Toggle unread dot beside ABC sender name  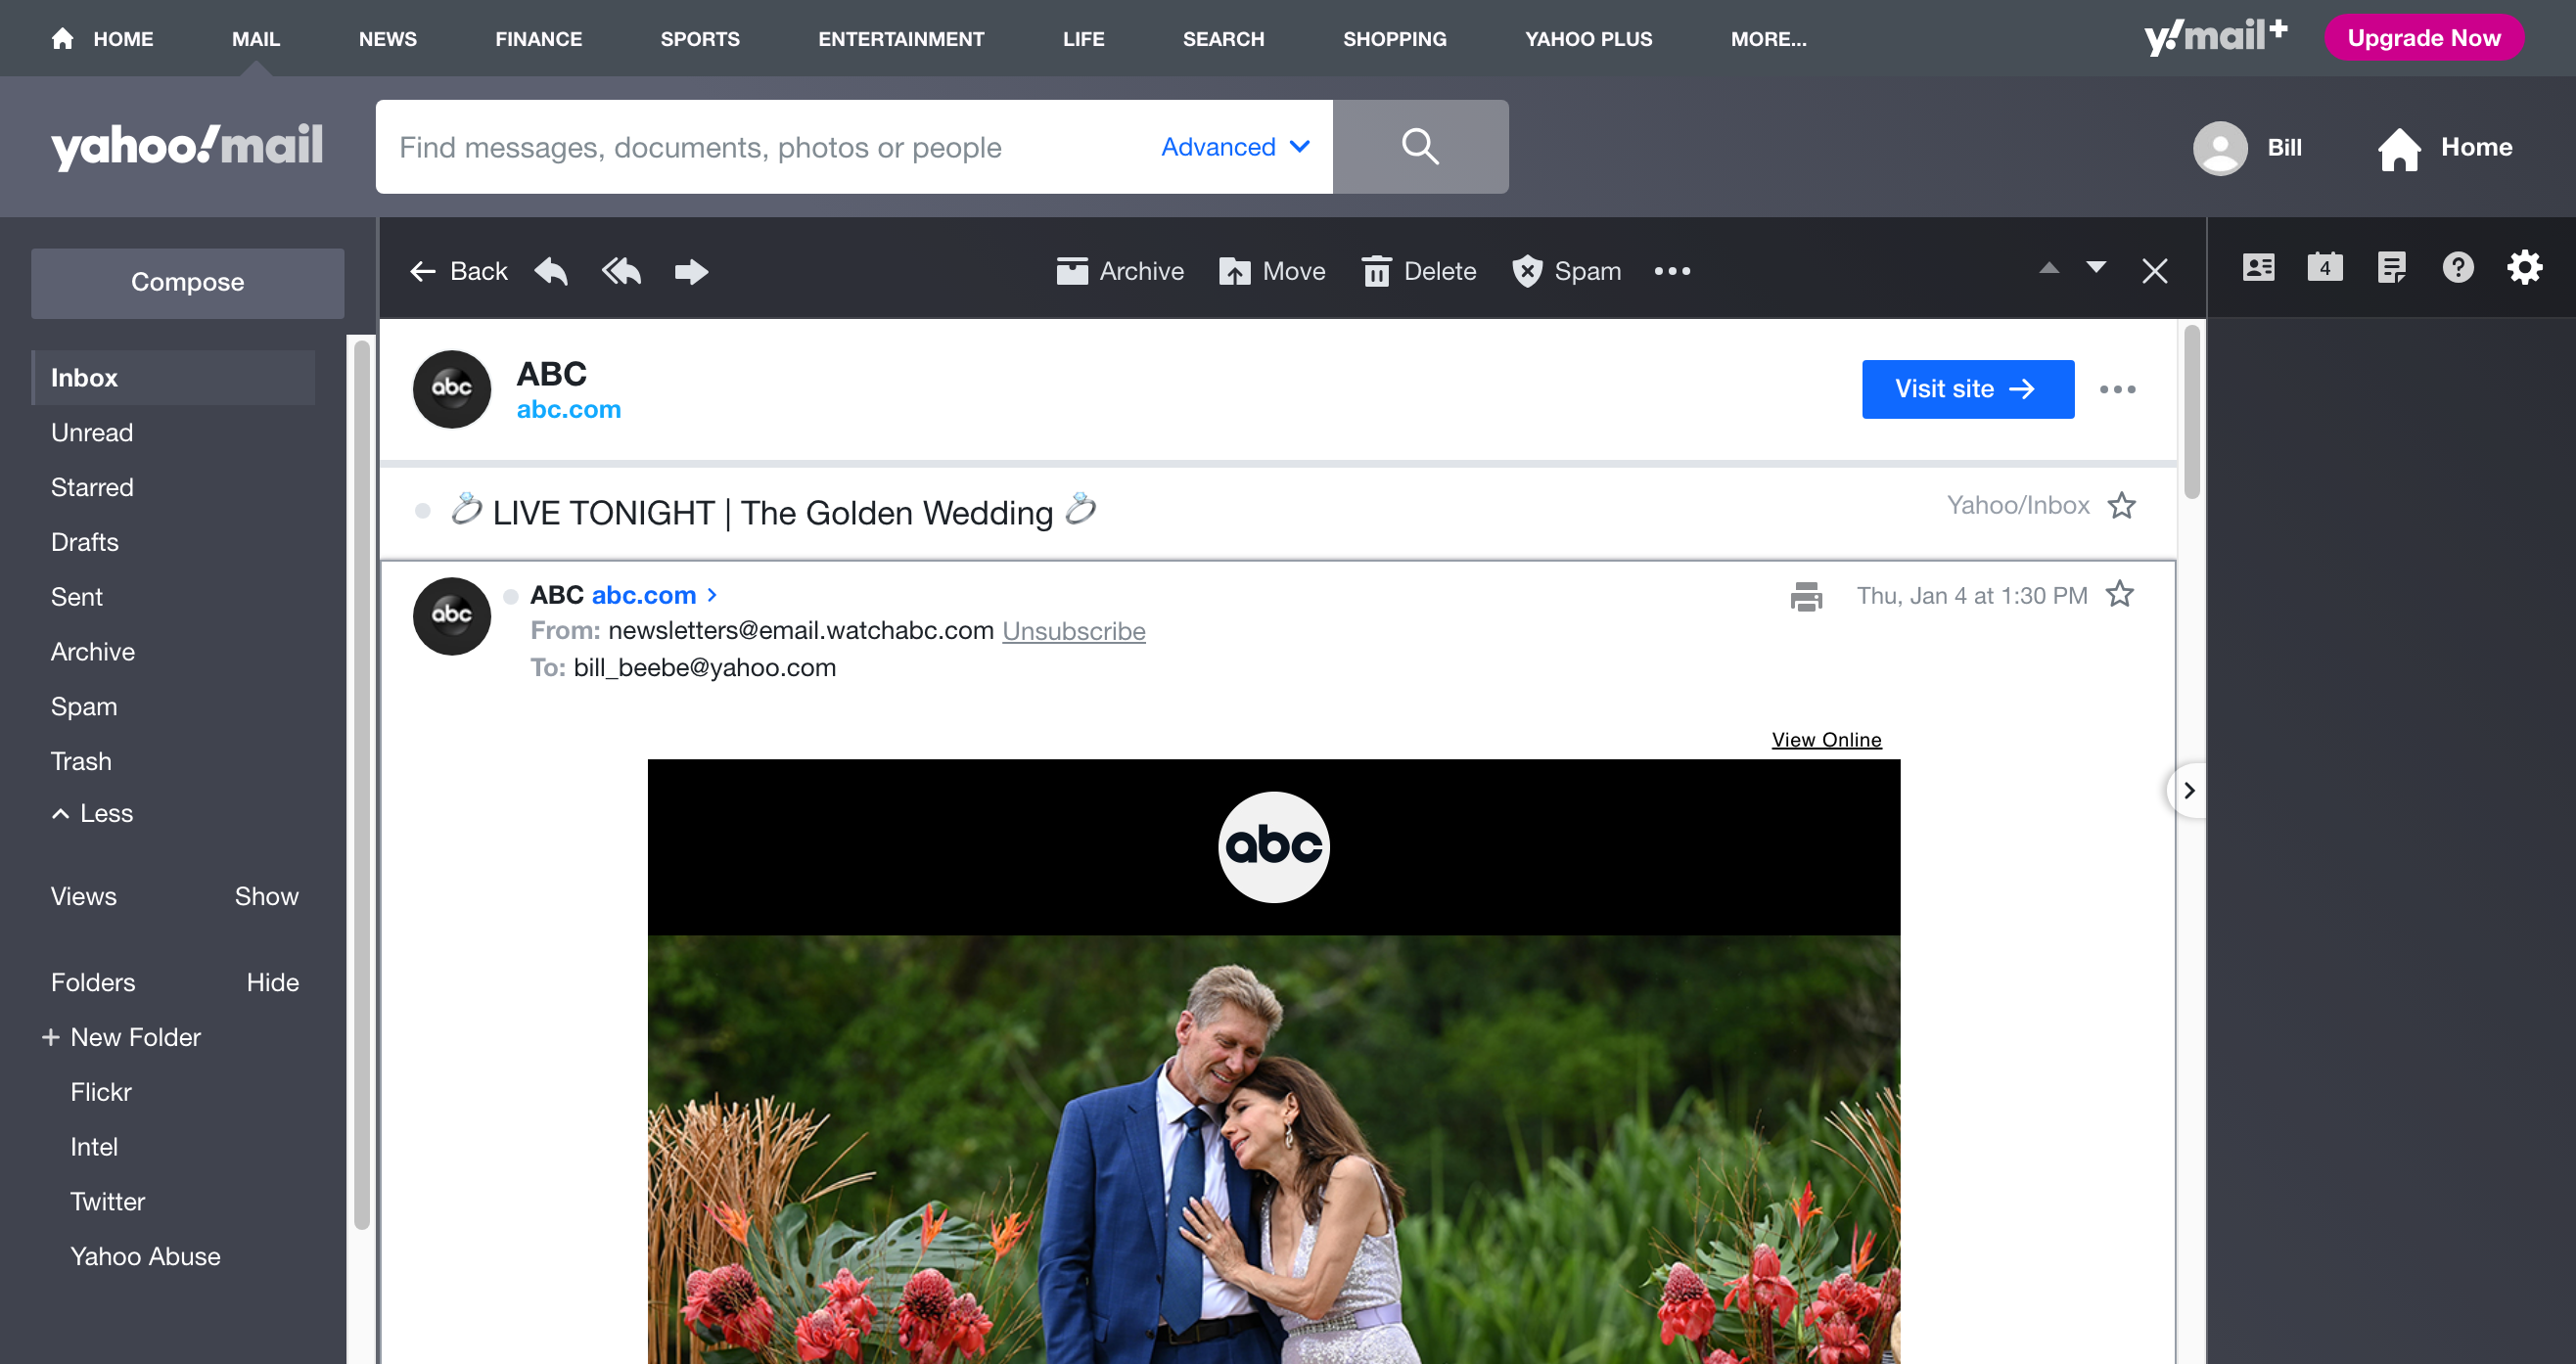511,597
